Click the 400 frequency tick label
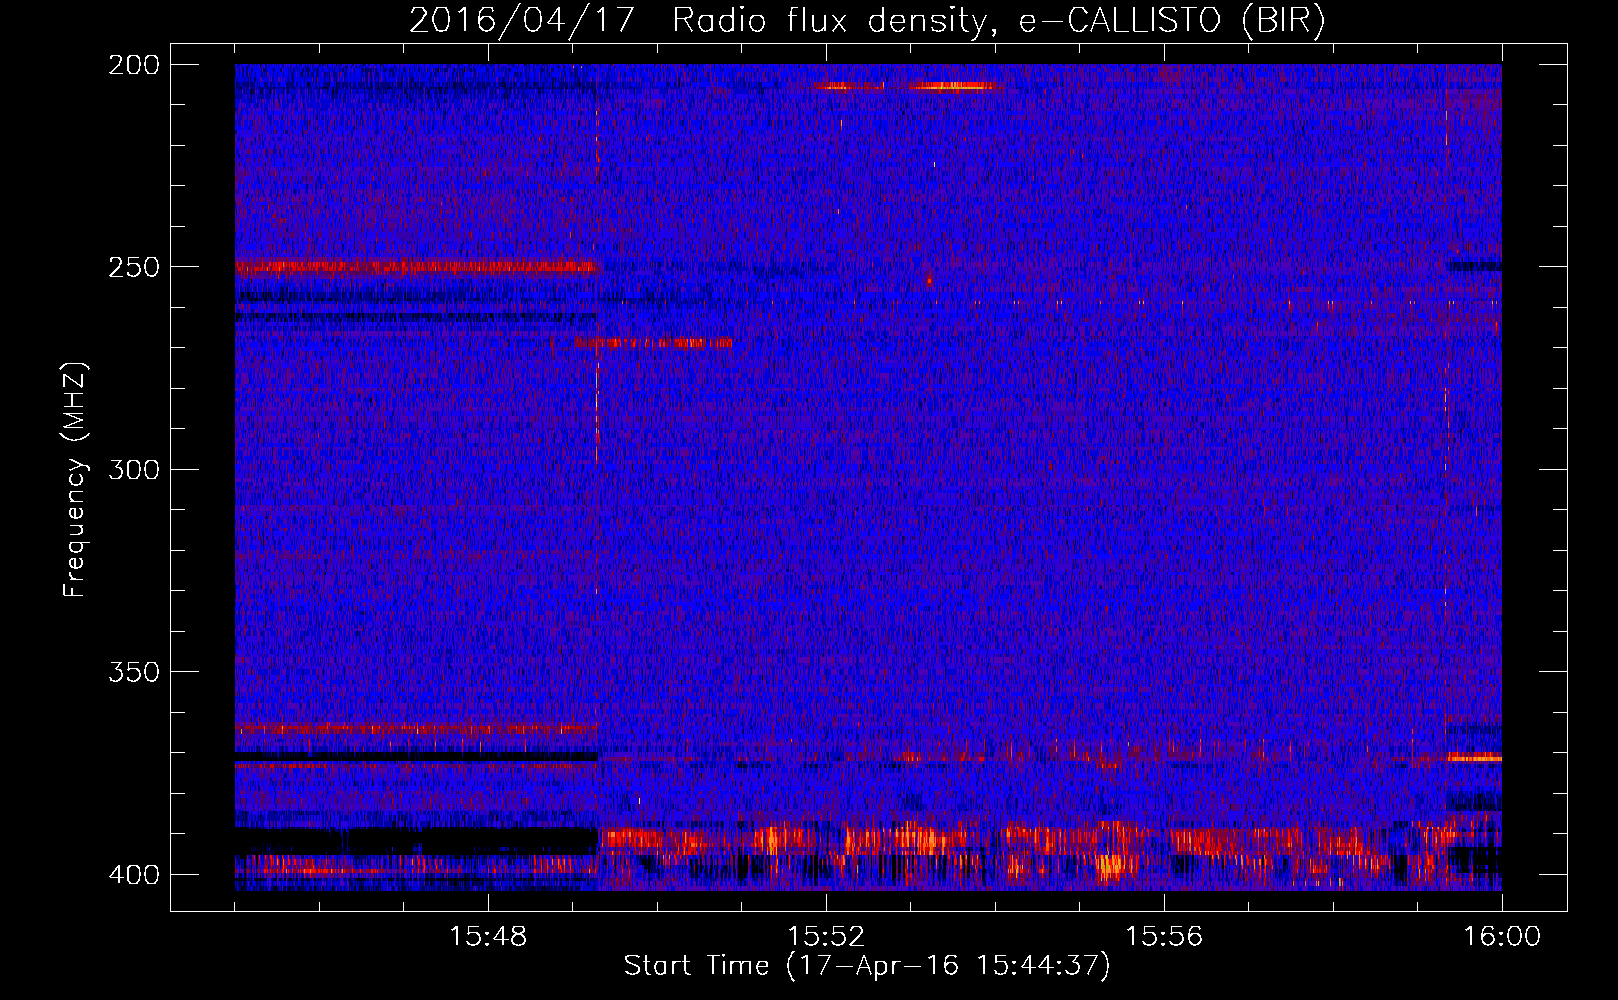The width and height of the screenshot is (1618, 1000). pos(133,874)
